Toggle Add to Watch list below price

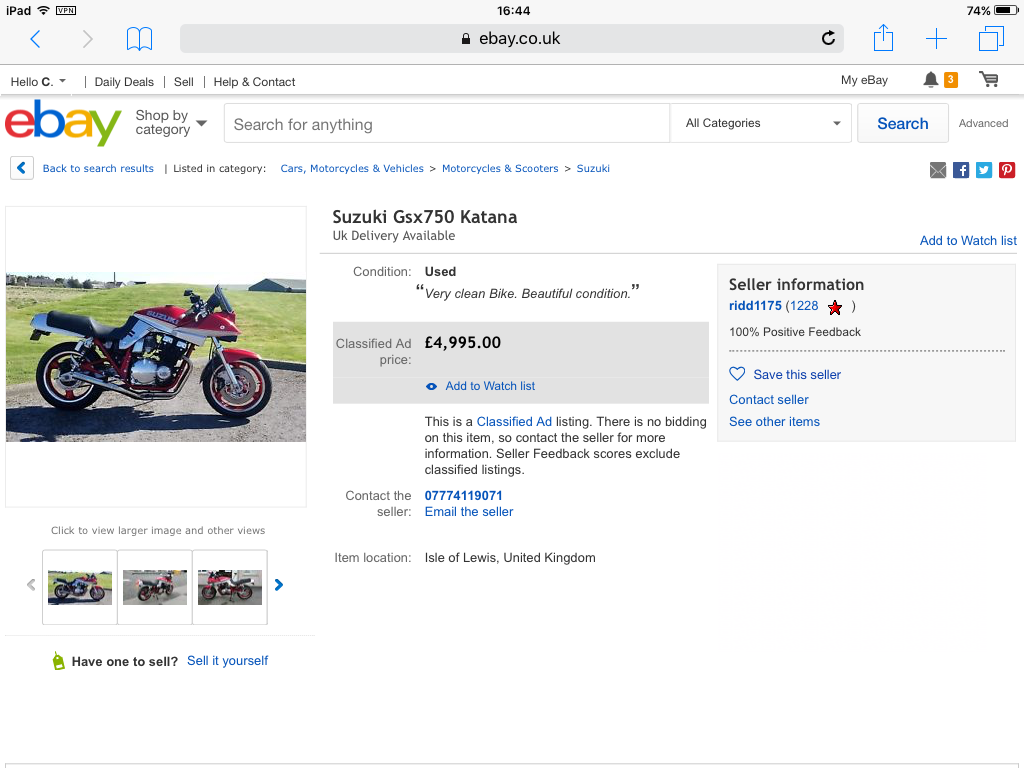point(489,386)
